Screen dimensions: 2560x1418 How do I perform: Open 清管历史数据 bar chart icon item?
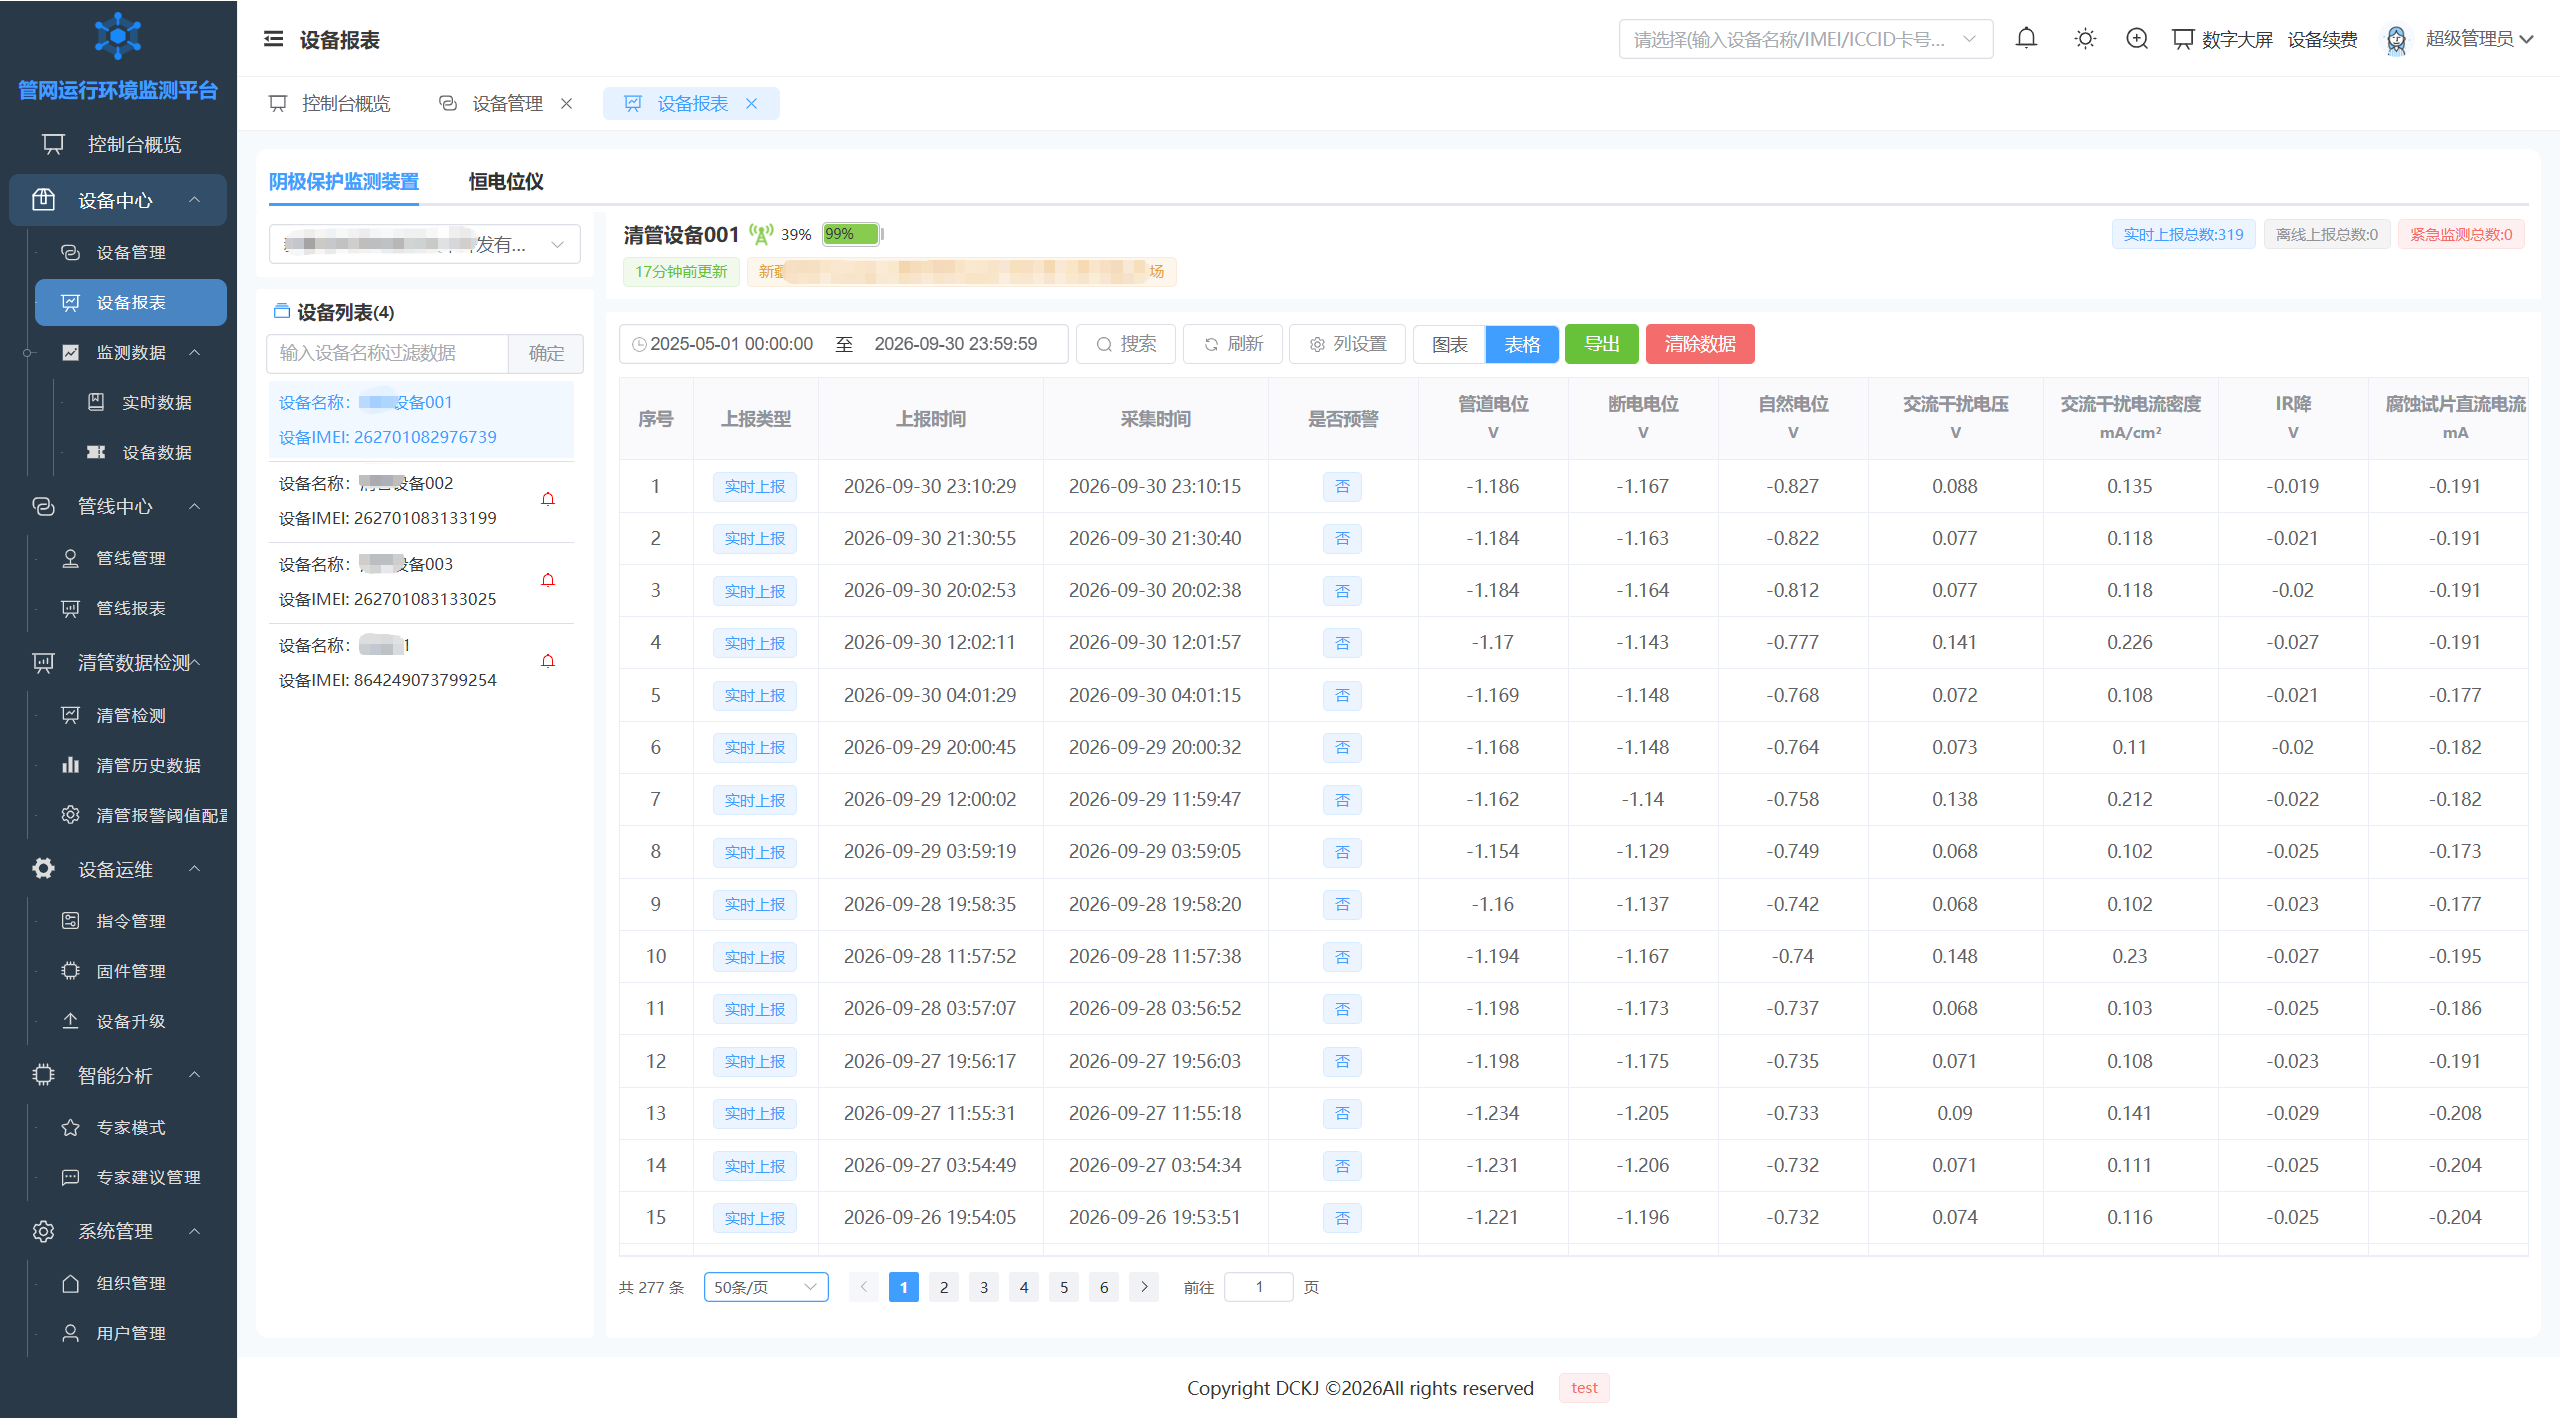[131, 765]
